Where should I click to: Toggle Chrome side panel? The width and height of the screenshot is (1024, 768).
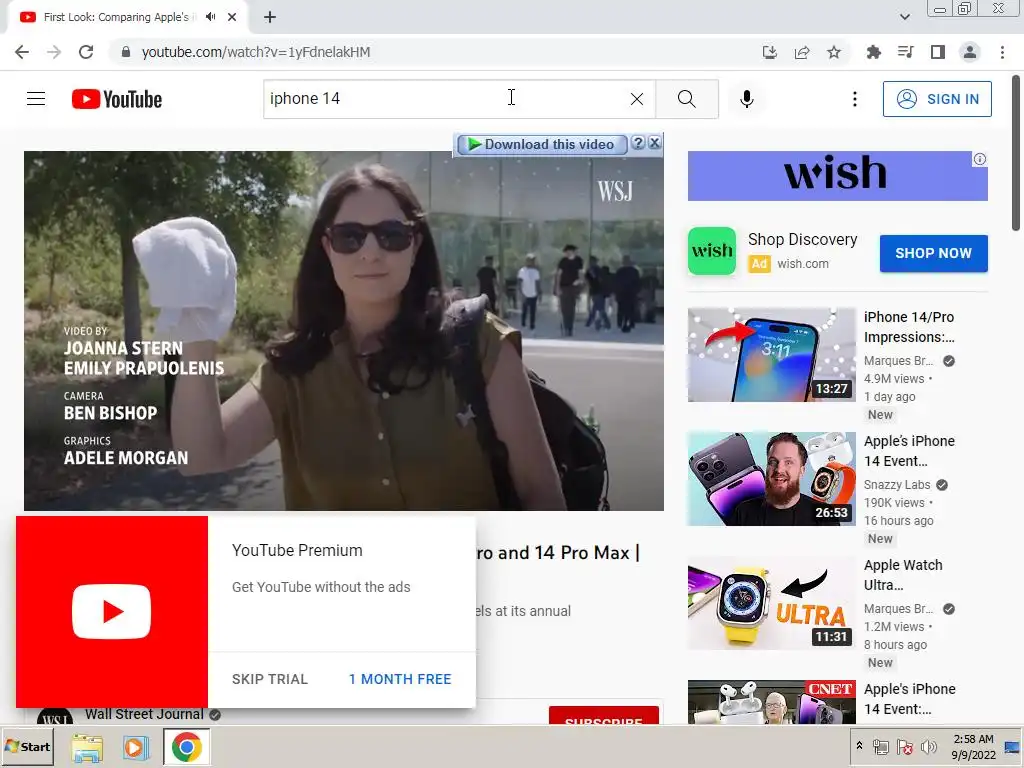(x=938, y=52)
